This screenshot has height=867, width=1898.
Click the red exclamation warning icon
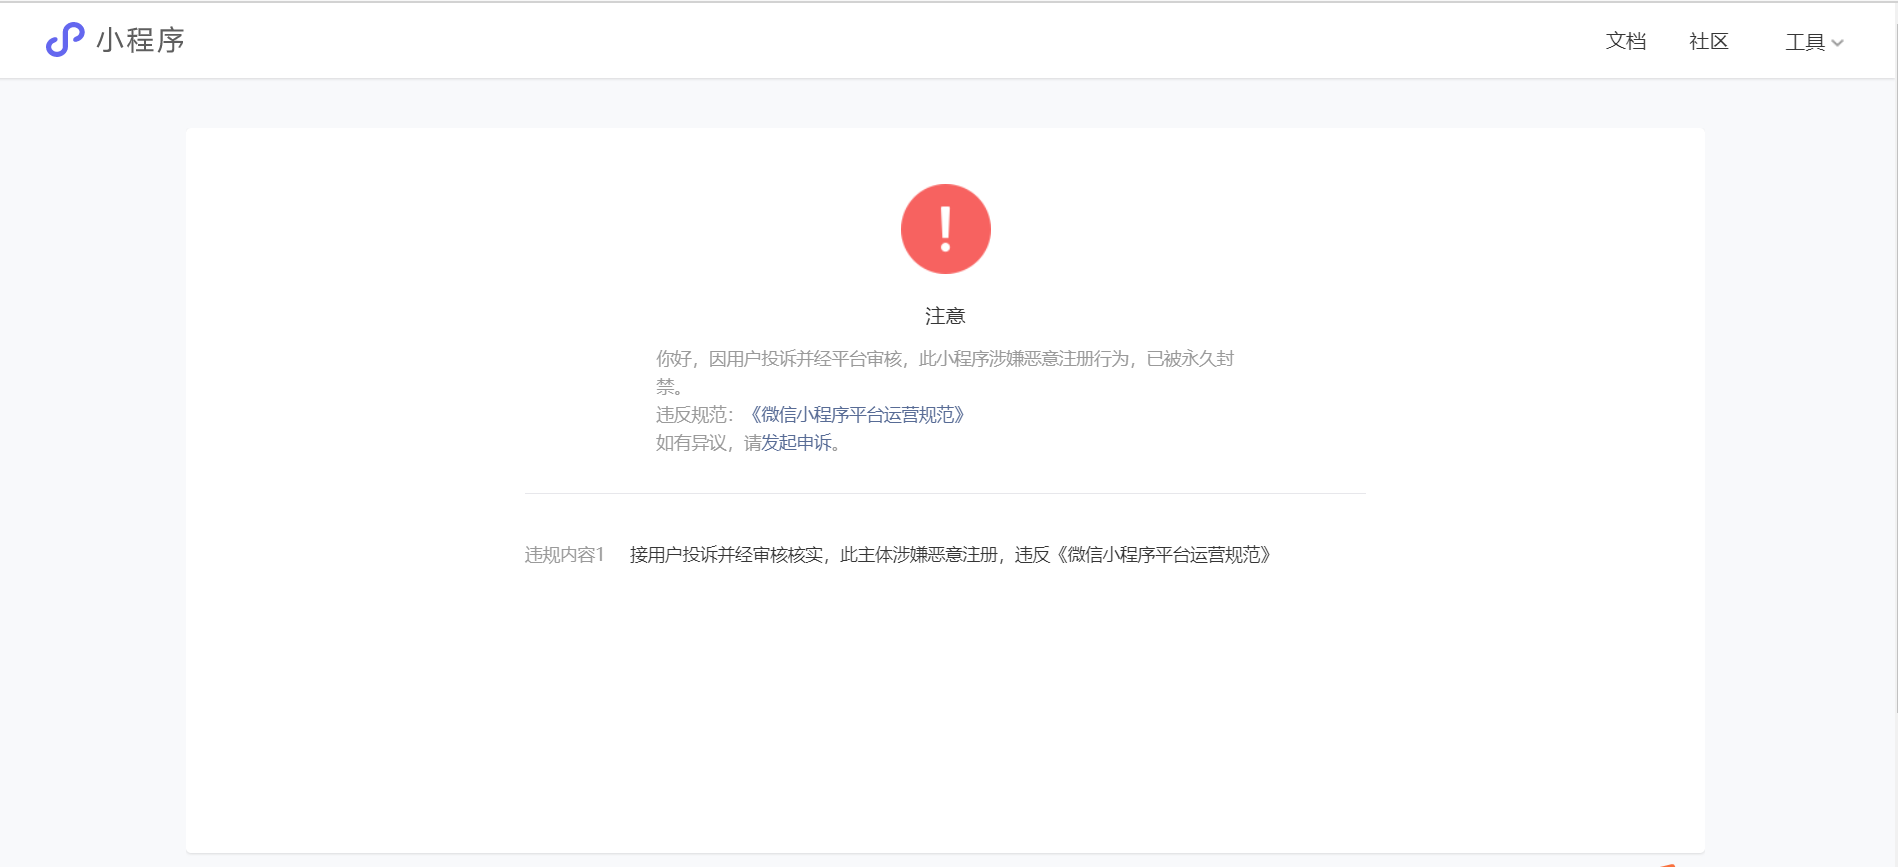[x=946, y=229]
